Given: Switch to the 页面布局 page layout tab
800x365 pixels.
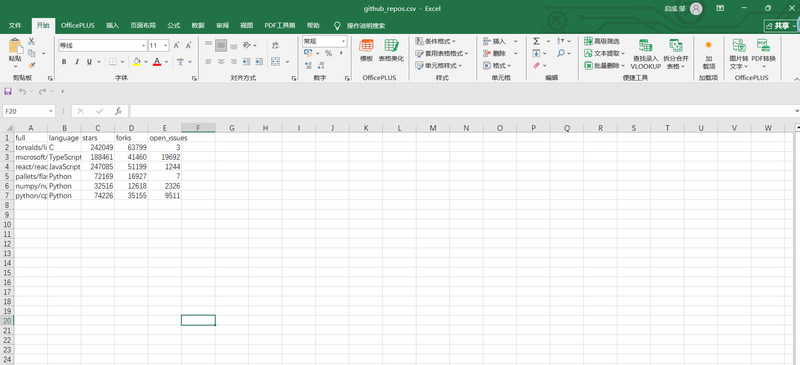Looking at the screenshot, I should pos(143,26).
